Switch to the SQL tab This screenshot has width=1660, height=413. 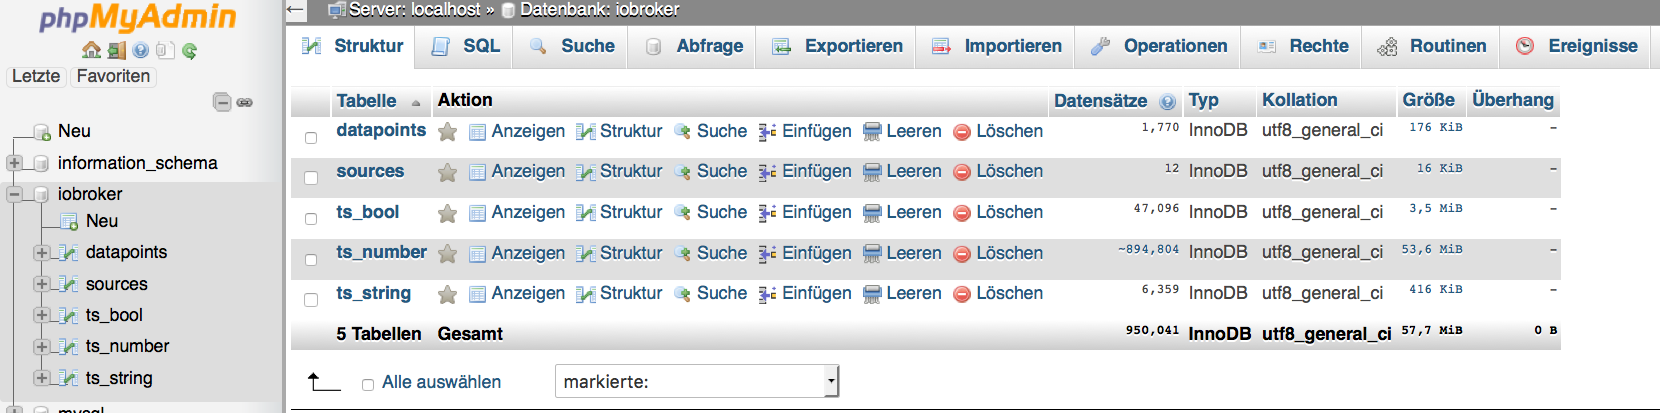click(467, 46)
